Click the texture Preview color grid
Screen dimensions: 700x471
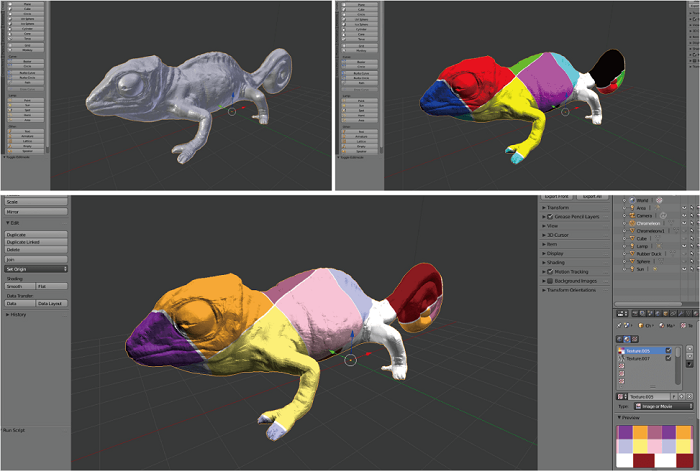tap(655, 447)
